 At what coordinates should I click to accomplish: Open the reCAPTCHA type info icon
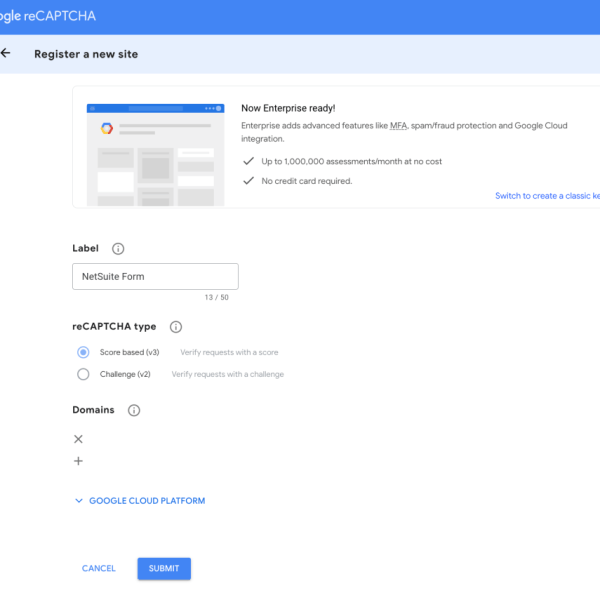tap(176, 327)
